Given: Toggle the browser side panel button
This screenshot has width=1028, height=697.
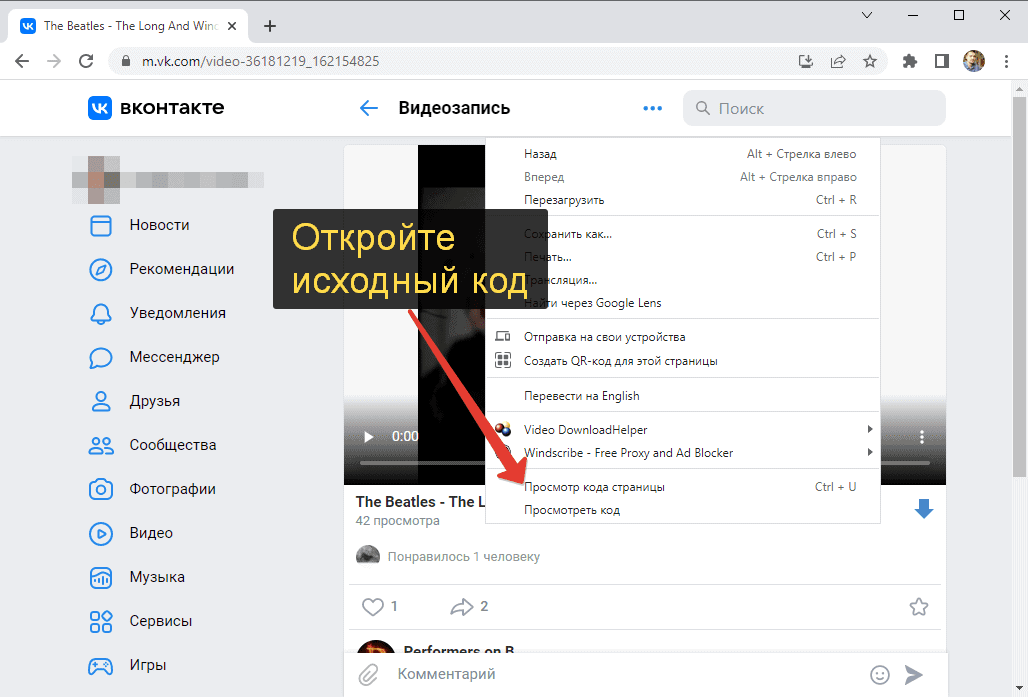Looking at the screenshot, I should pos(941,61).
